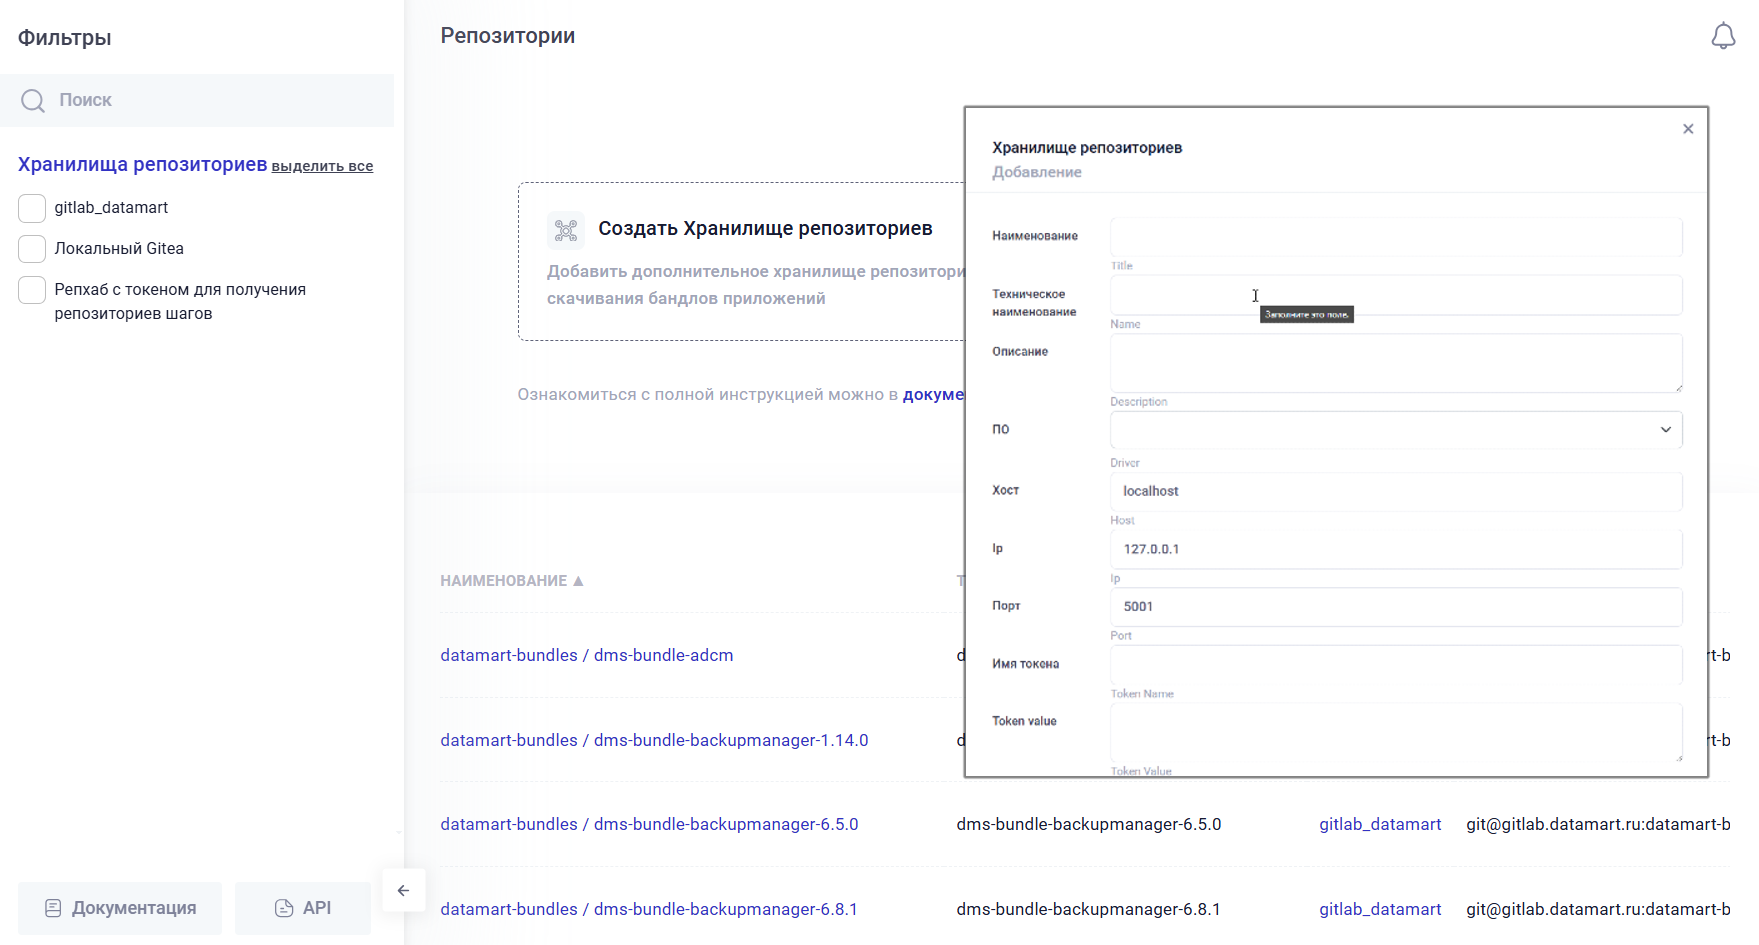The height and width of the screenshot is (945, 1759).
Task: Toggle the Репхаб с токеном checkbox
Action: click(32, 290)
